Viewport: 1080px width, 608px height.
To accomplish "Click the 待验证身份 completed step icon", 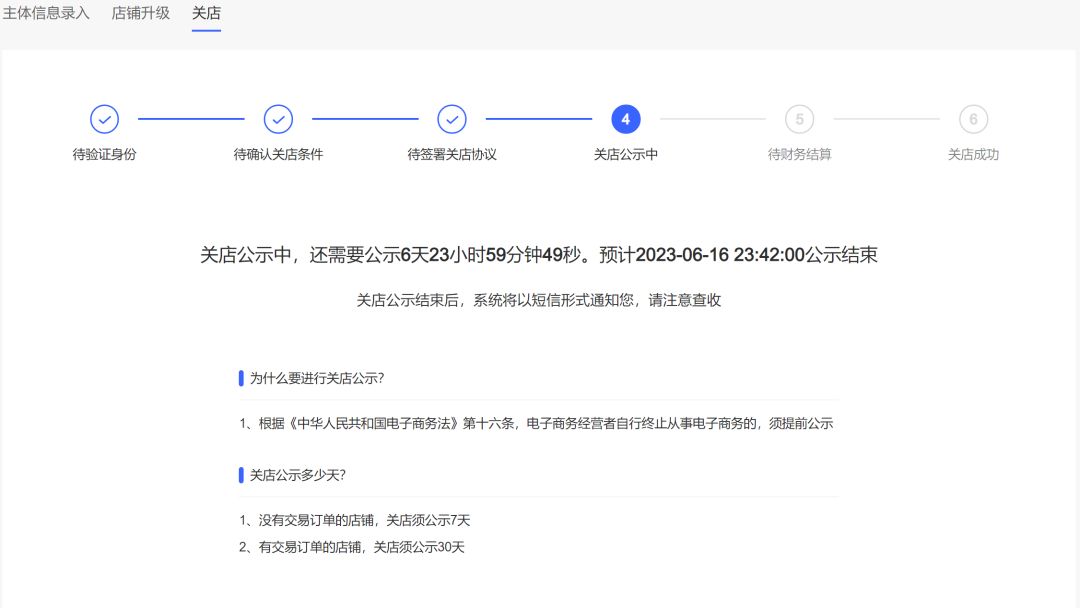I will point(104,118).
